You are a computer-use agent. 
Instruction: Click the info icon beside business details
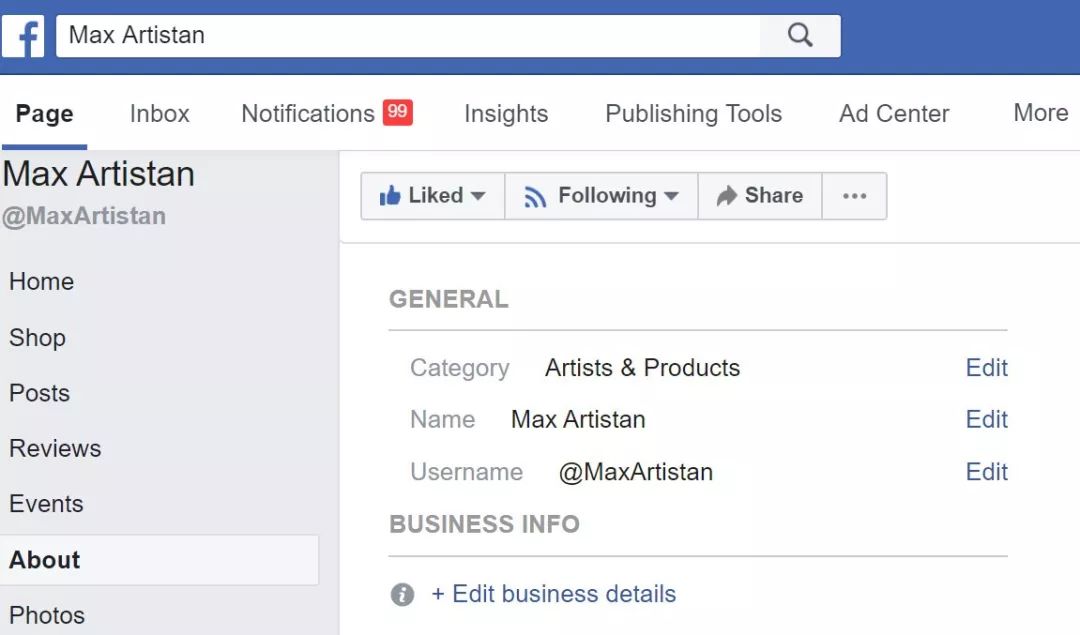[x=402, y=595]
